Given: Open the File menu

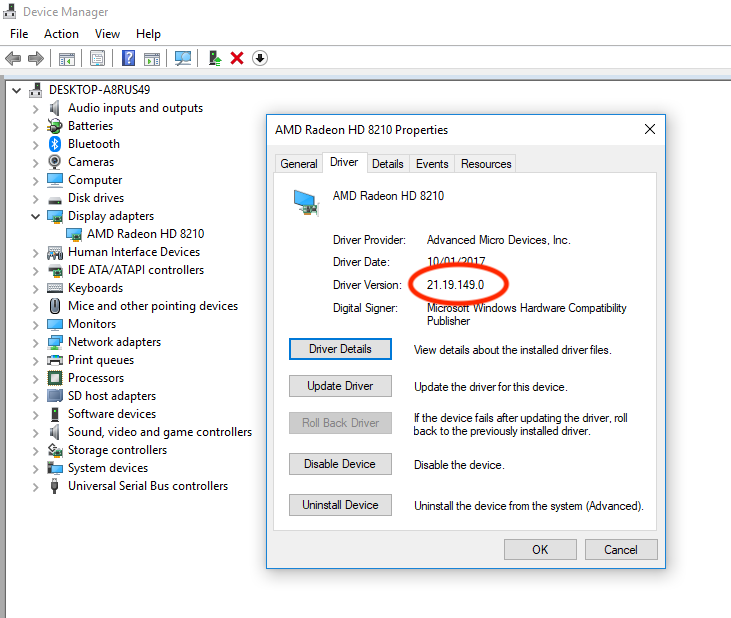Looking at the screenshot, I should coord(19,34).
